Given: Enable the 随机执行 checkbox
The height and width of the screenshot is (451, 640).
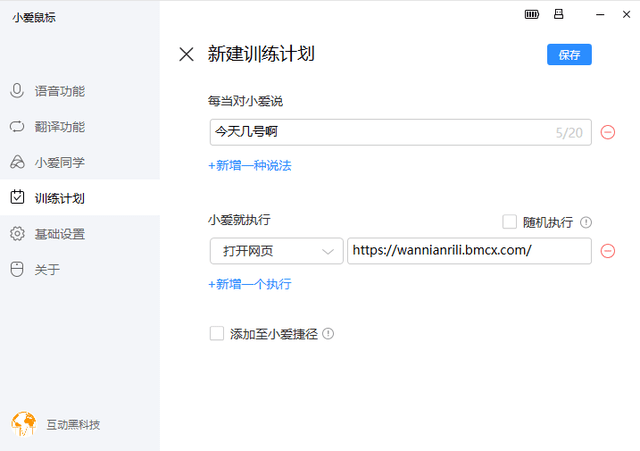Looking at the screenshot, I should click(x=509, y=222).
